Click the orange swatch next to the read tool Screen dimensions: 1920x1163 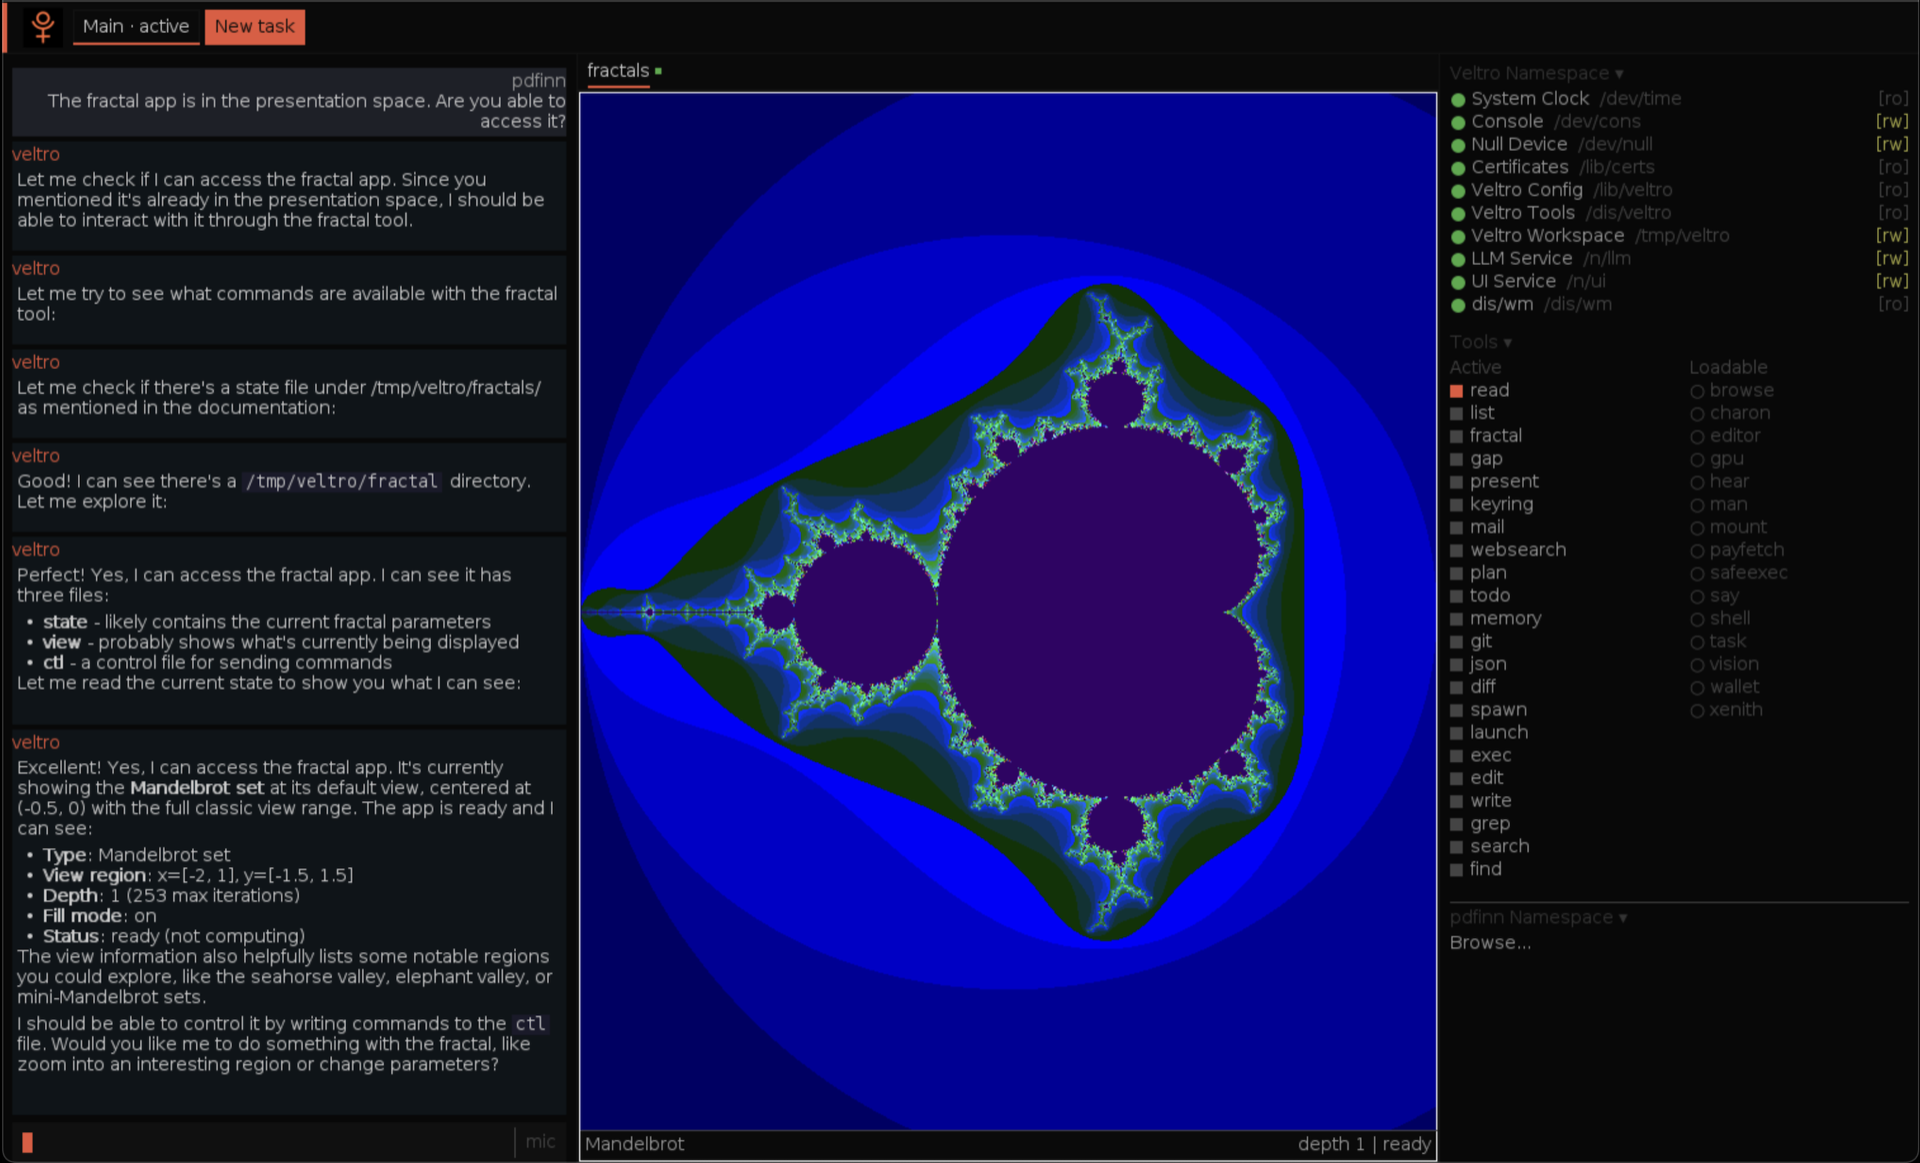(1457, 390)
